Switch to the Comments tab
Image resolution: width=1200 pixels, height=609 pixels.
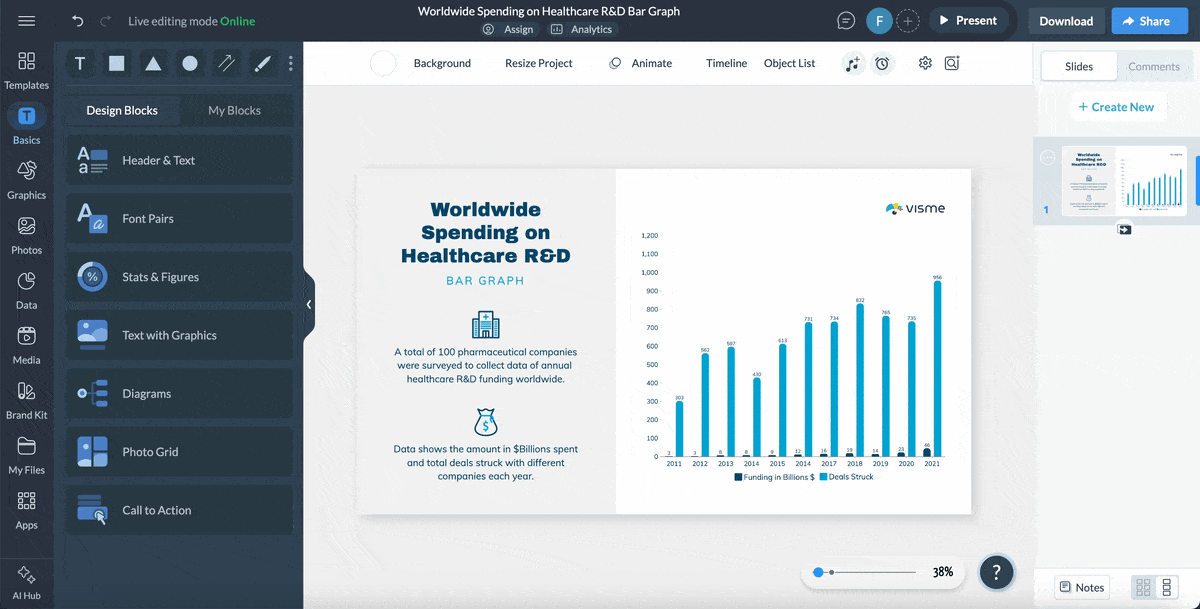click(1154, 66)
